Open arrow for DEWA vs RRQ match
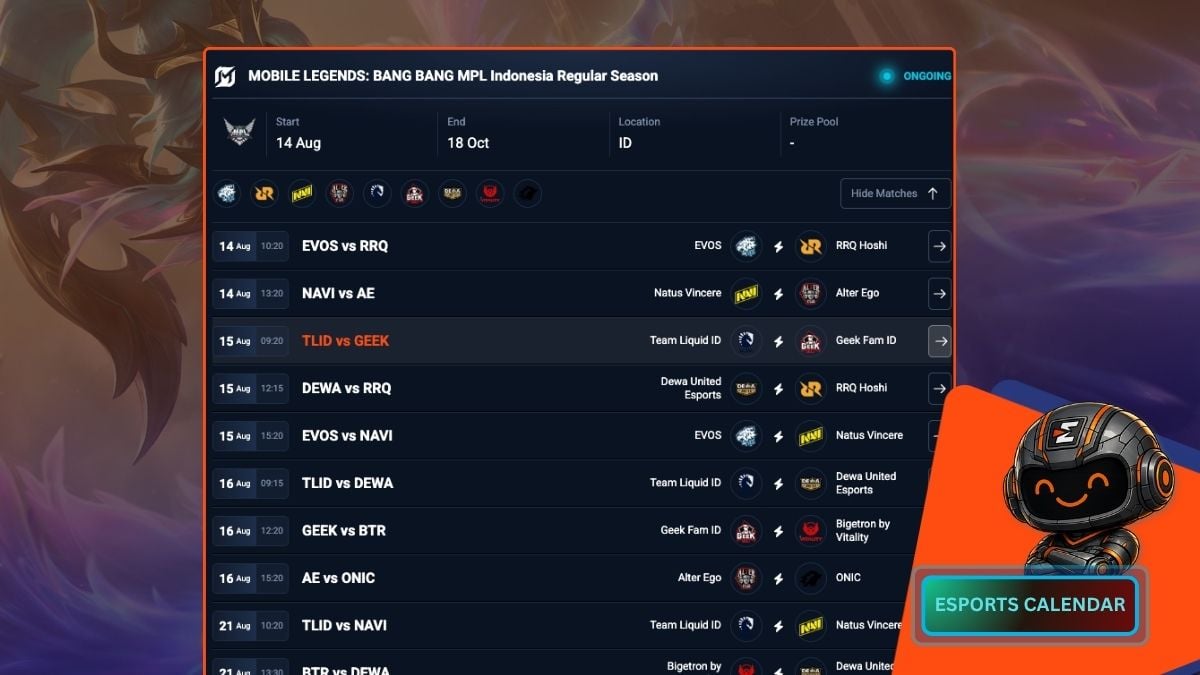This screenshot has height=675, width=1200. pyautogui.click(x=939, y=388)
